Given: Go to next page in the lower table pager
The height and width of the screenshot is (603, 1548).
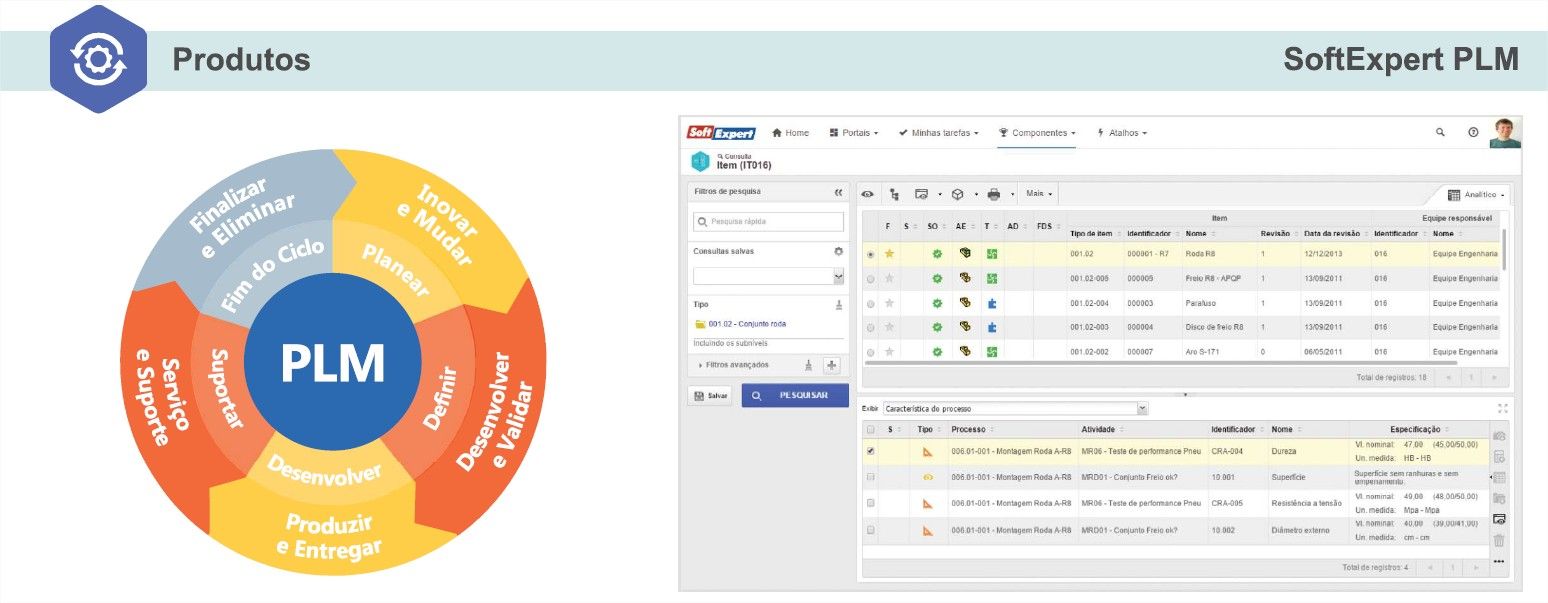Looking at the screenshot, I should (x=1476, y=568).
